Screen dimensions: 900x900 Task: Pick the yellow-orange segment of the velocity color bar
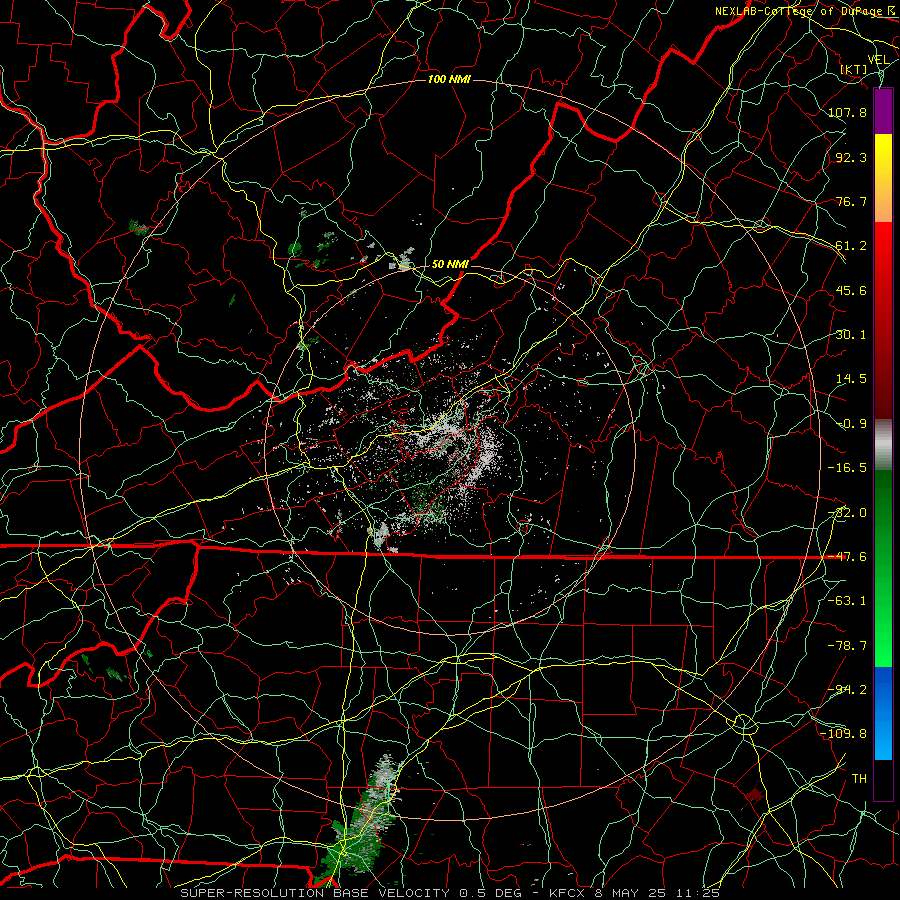(x=883, y=178)
